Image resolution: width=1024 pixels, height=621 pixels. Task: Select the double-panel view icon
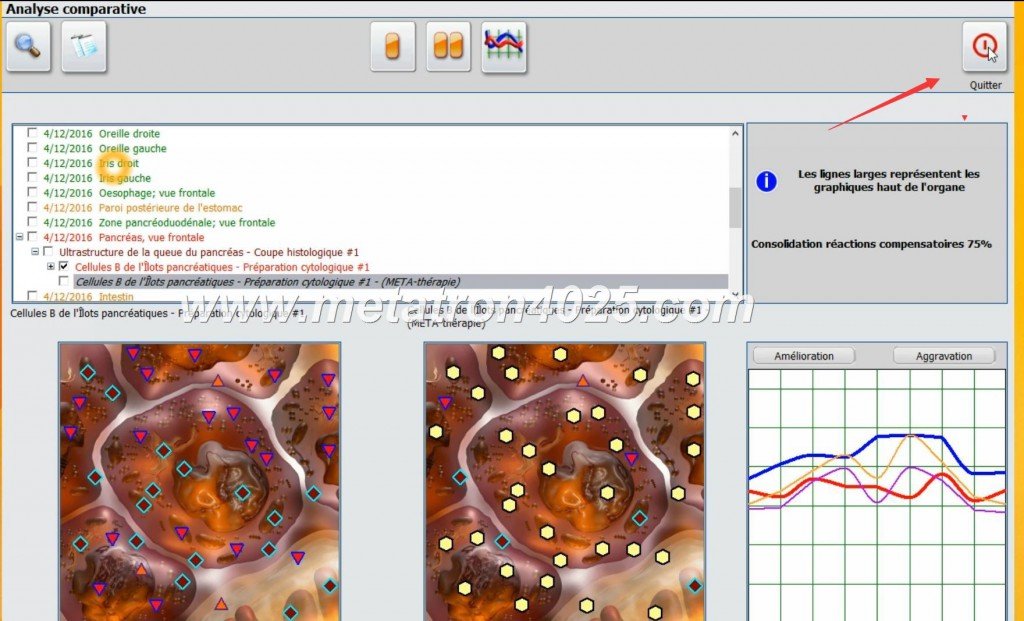tap(448, 47)
